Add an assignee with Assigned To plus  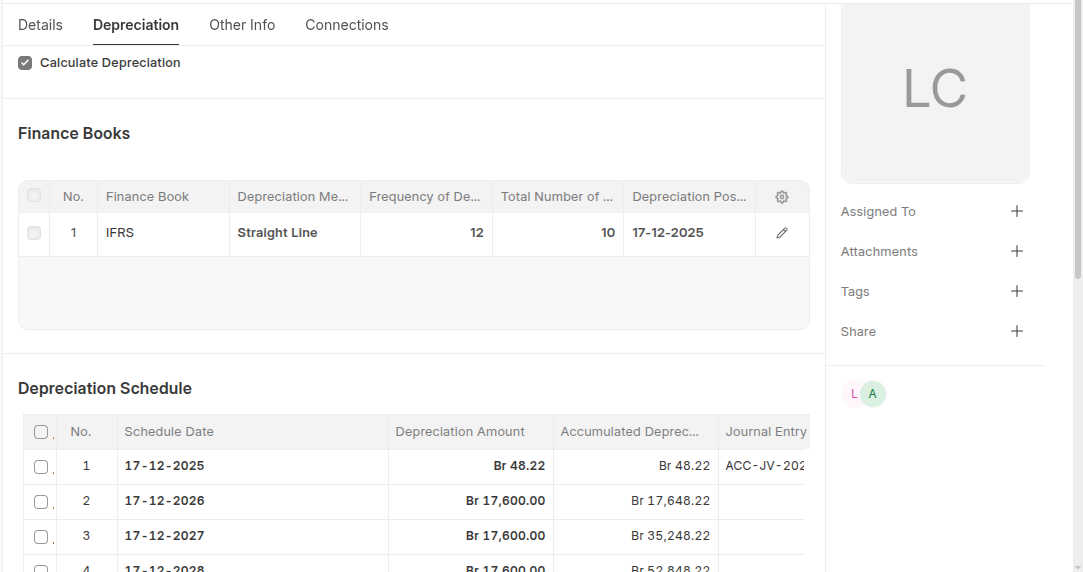1017,211
